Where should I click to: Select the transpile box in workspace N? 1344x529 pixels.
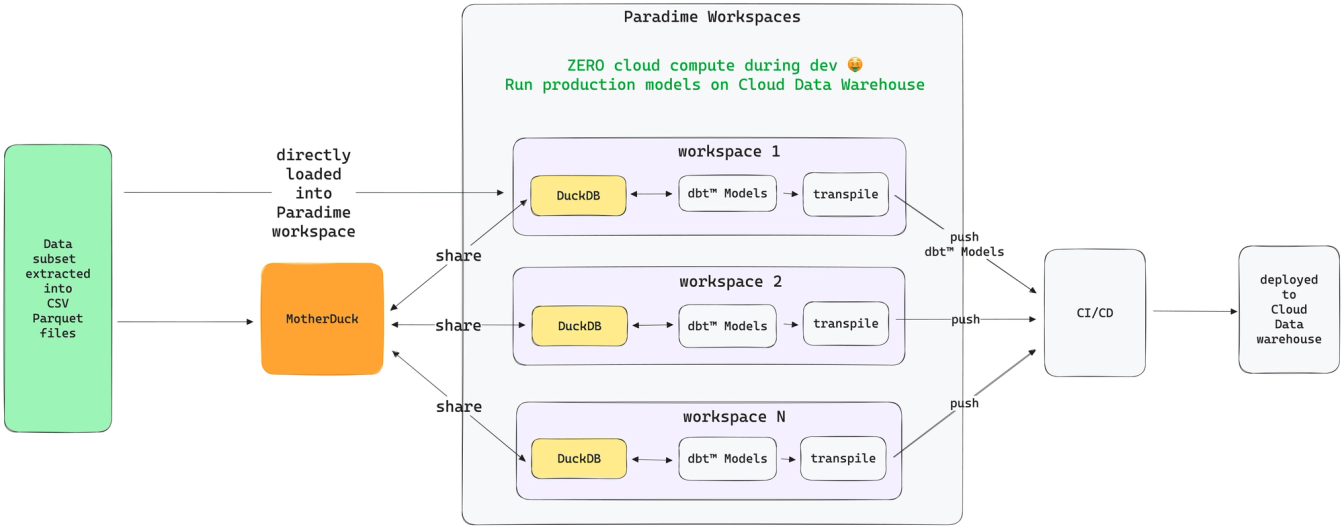[843, 458]
